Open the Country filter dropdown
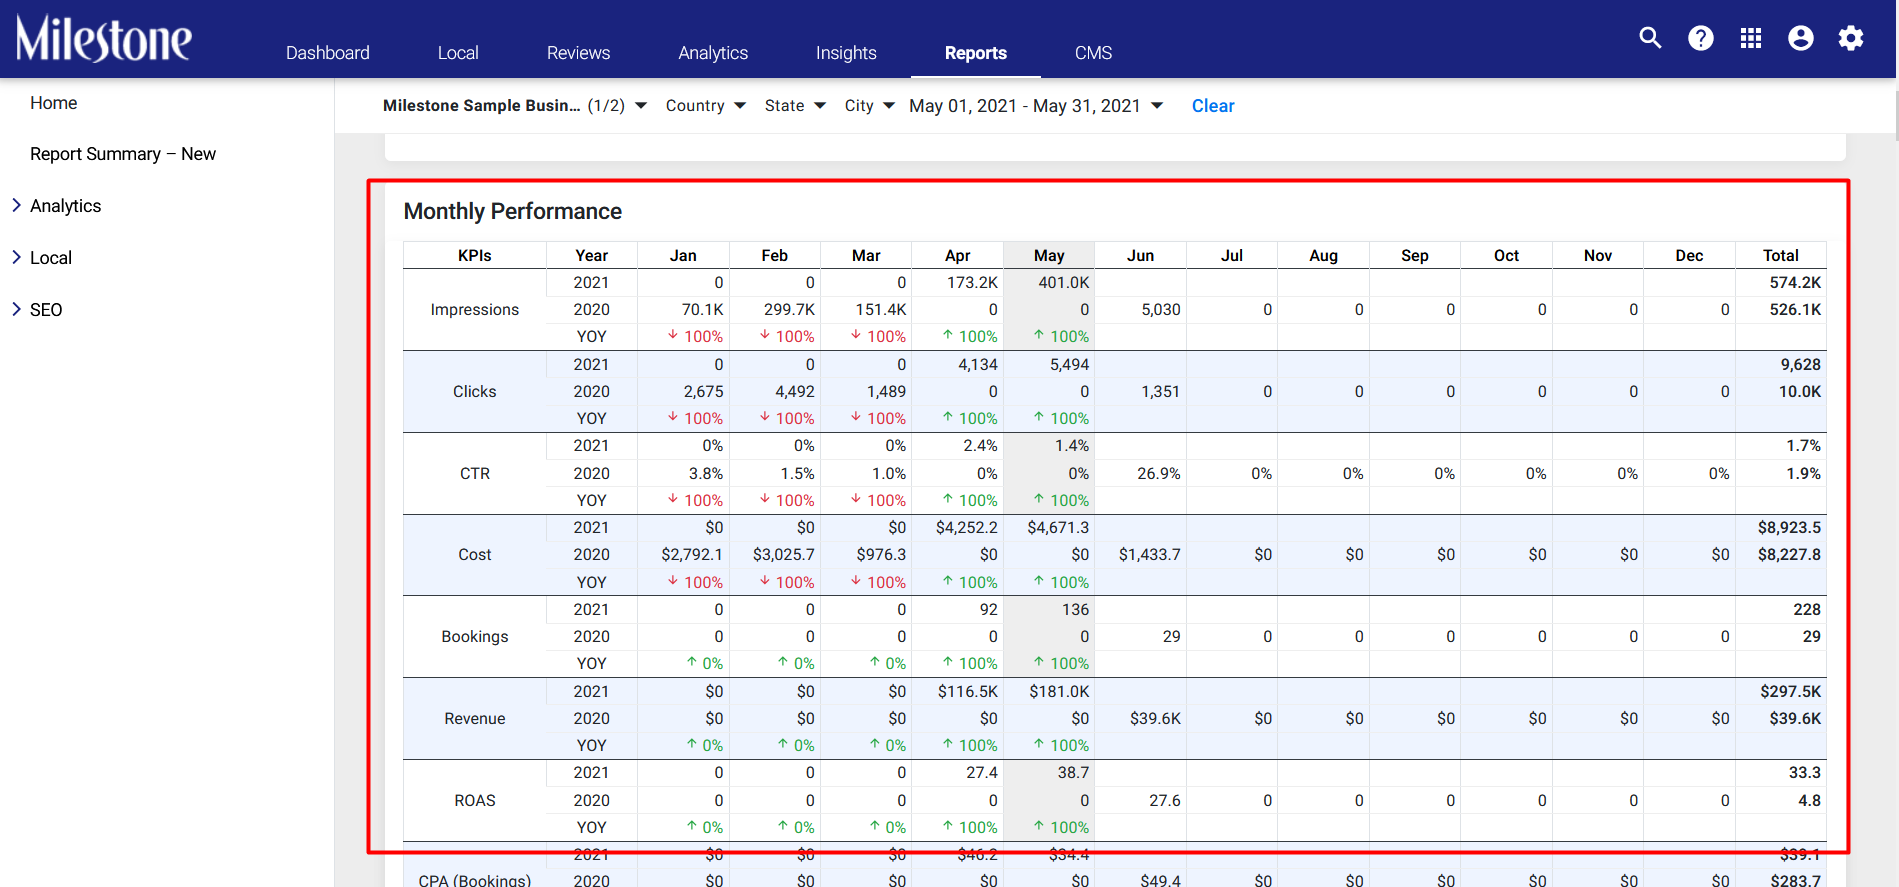Screen dimensions: 1899x887 [705, 106]
